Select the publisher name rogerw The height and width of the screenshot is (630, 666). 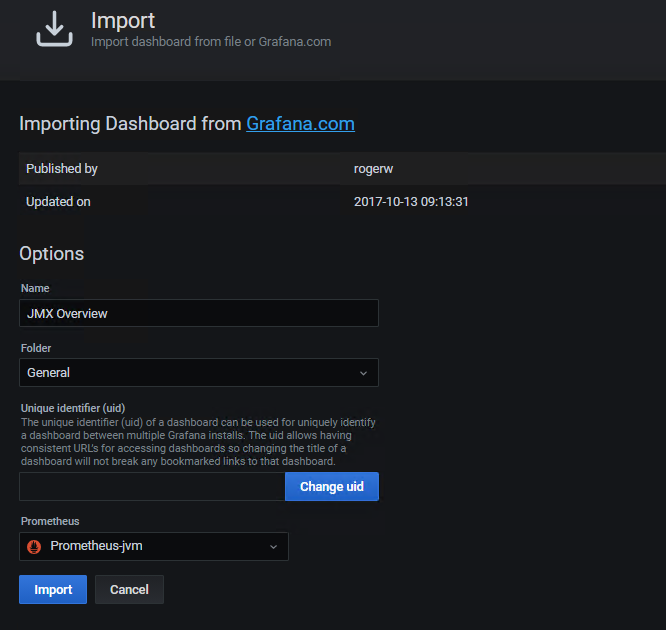(x=373, y=169)
